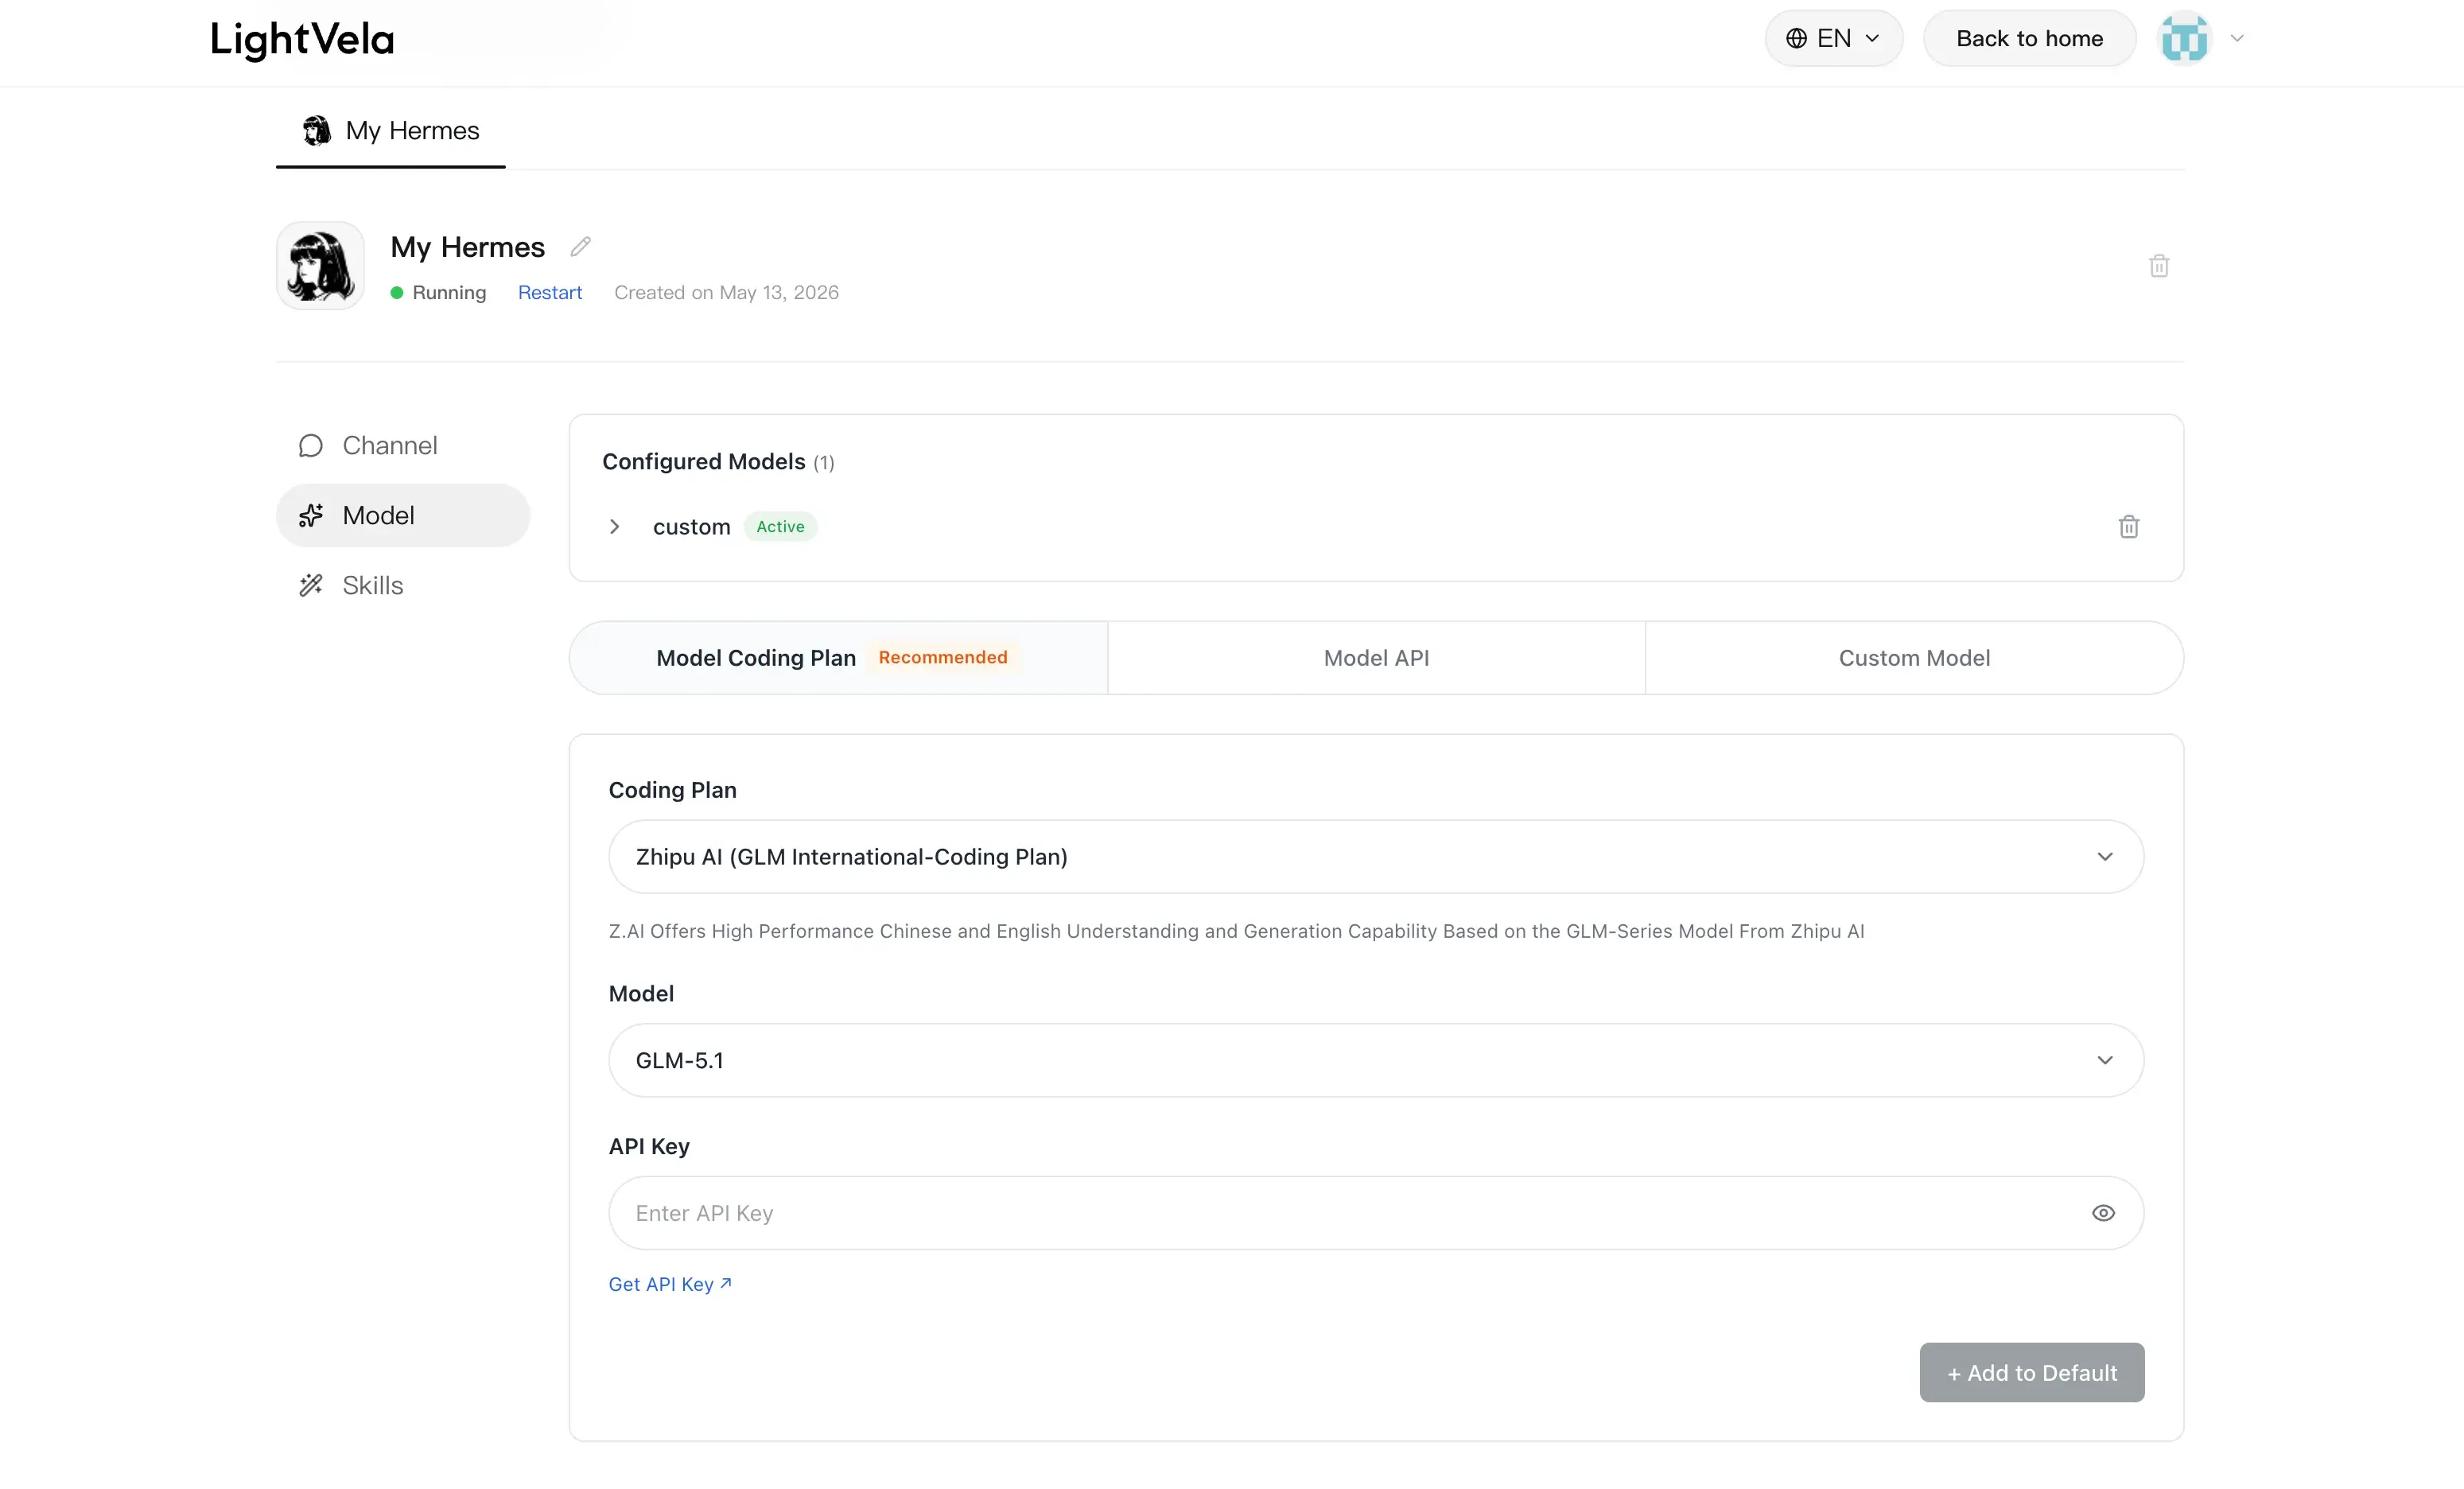The image size is (2464, 1489).
Task: Click the Add to Default button
Action: [x=2031, y=1373]
